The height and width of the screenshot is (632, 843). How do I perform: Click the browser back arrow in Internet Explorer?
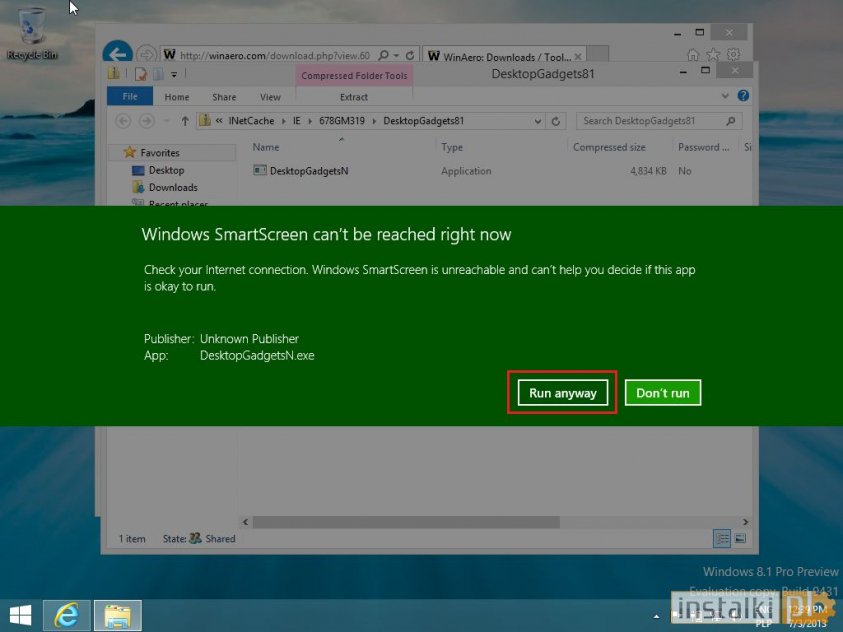click(x=119, y=53)
